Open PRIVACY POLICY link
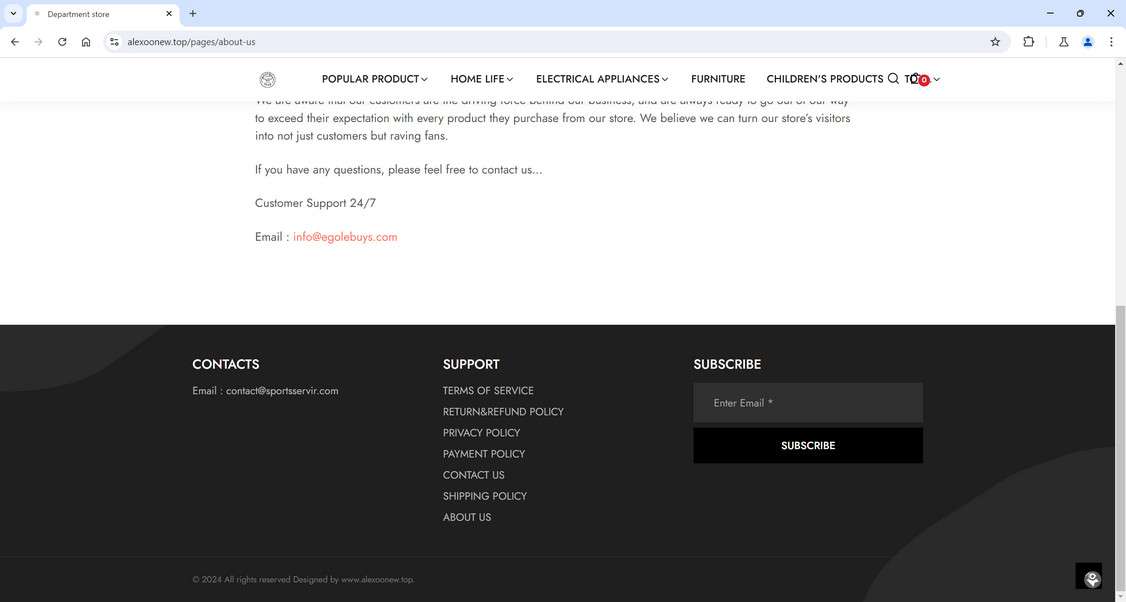 (481, 432)
